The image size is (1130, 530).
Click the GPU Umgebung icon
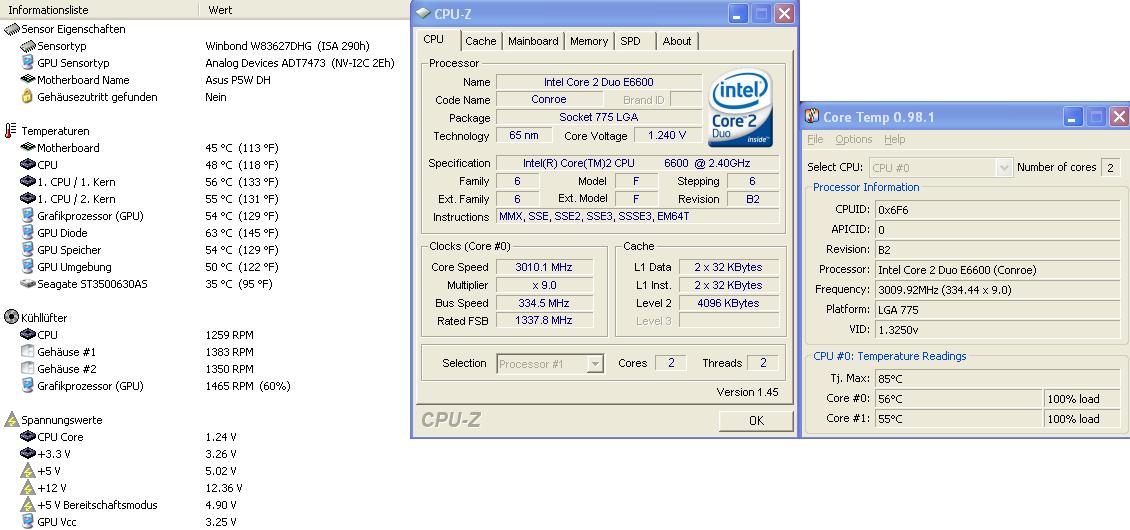click(28, 267)
